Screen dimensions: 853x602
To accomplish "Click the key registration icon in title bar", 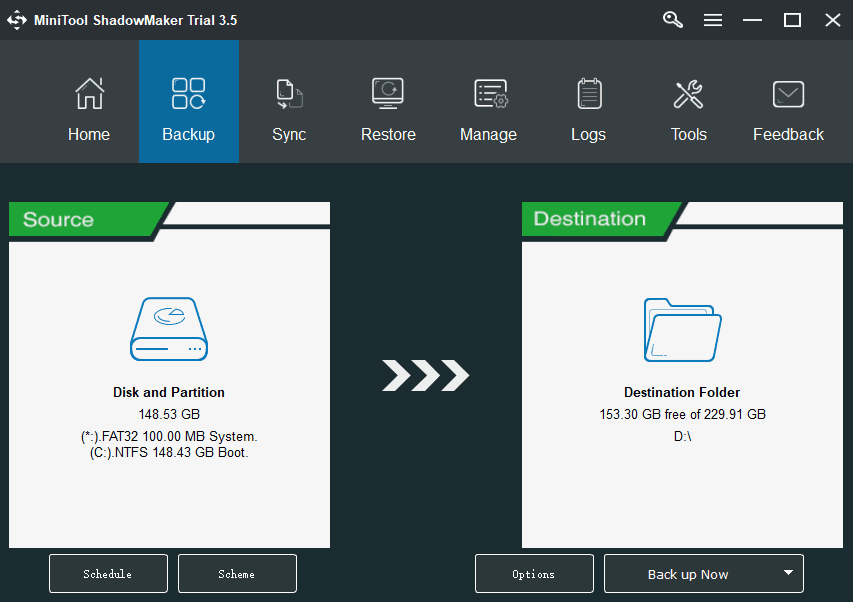I will [673, 20].
